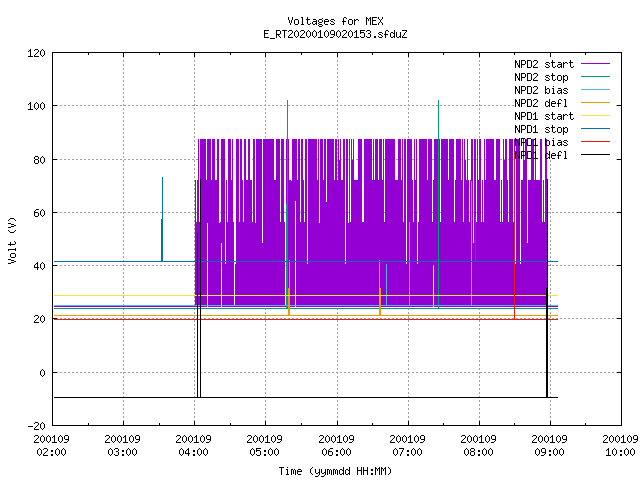Click the 'NPD1 start' legend label
Viewport: 640px width, 480px height.
pyautogui.click(x=544, y=116)
